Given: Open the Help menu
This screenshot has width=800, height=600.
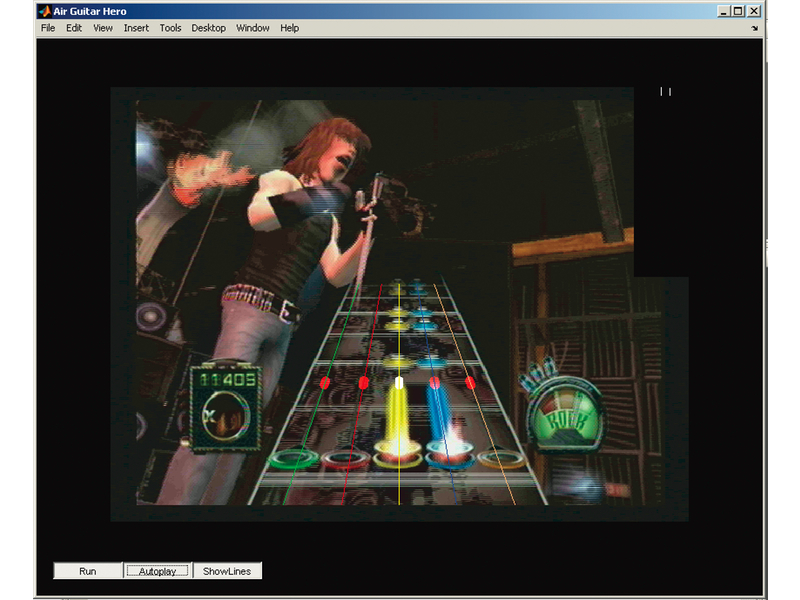Looking at the screenshot, I should 289,28.
